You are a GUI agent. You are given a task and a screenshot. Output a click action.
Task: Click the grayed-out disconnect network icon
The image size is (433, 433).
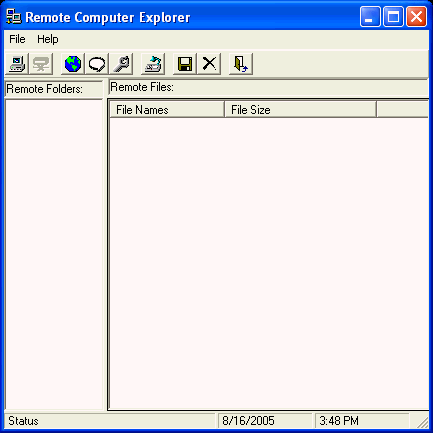pyautogui.click(x=41, y=64)
